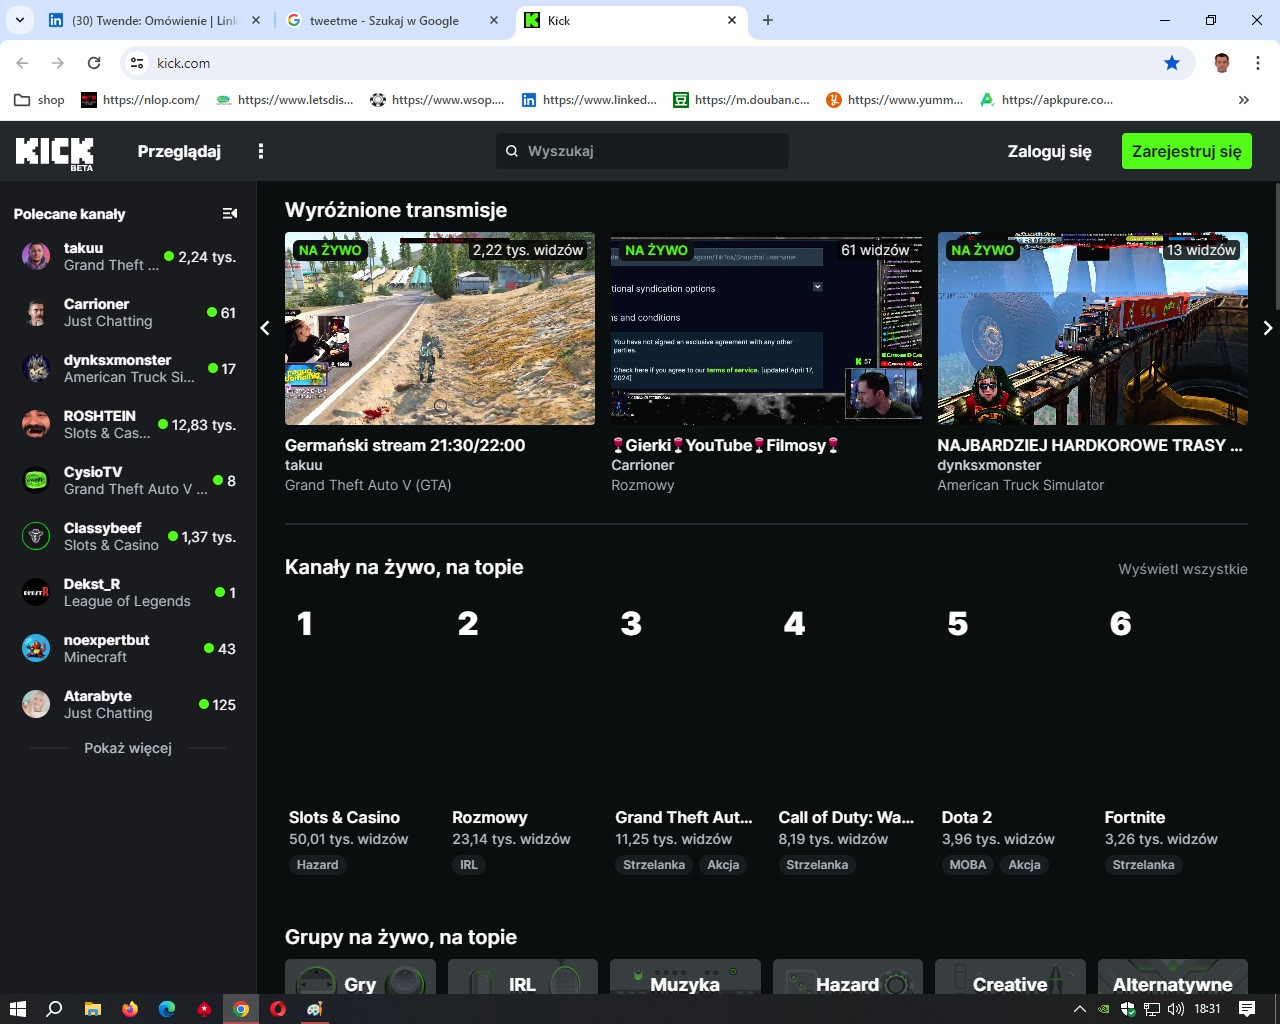Open Muzyka group card

pos(685,977)
